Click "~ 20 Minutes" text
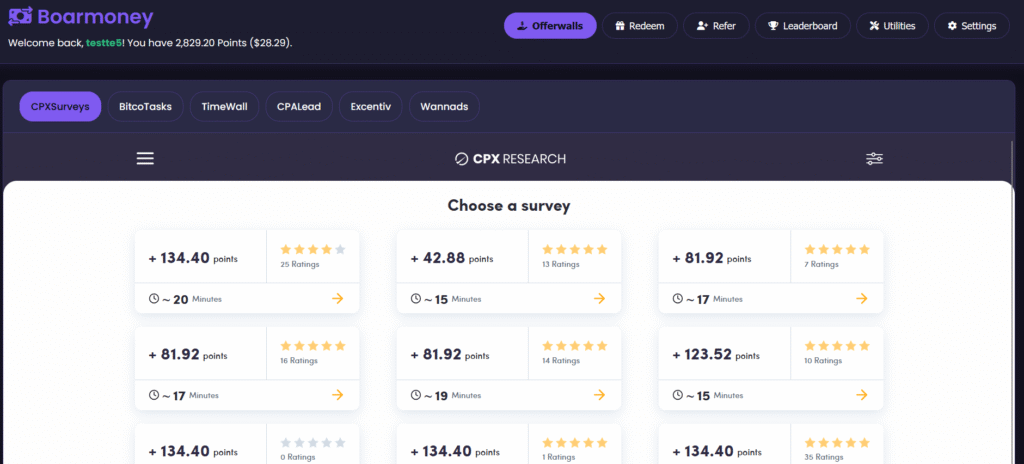1024x464 pixels. pyautogui.click(x=191, y=299)
